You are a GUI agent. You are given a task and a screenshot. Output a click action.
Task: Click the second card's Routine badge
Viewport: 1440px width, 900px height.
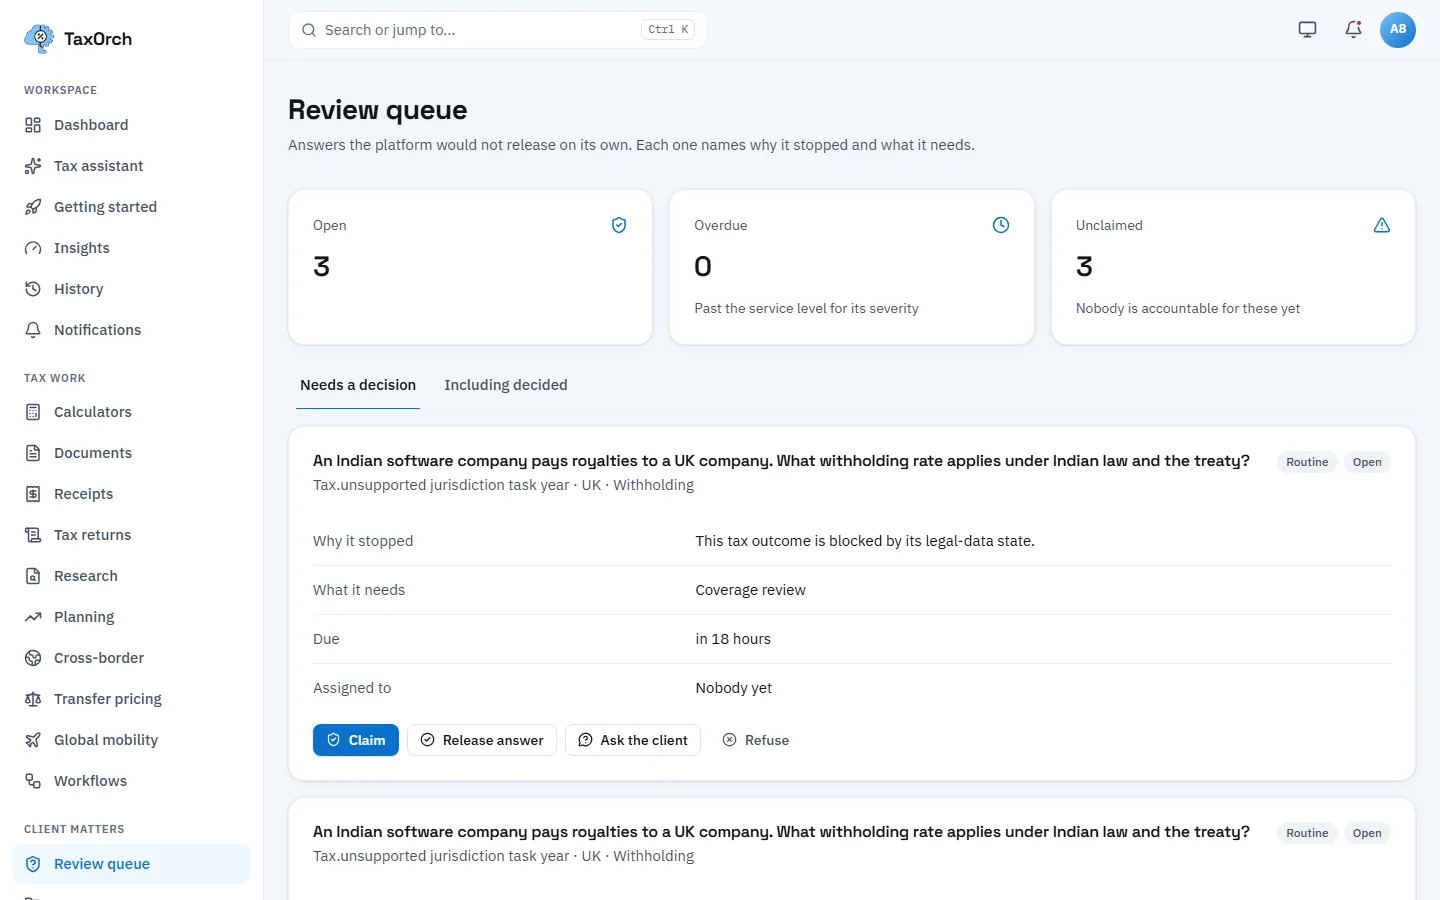(x=1307, y=833)
